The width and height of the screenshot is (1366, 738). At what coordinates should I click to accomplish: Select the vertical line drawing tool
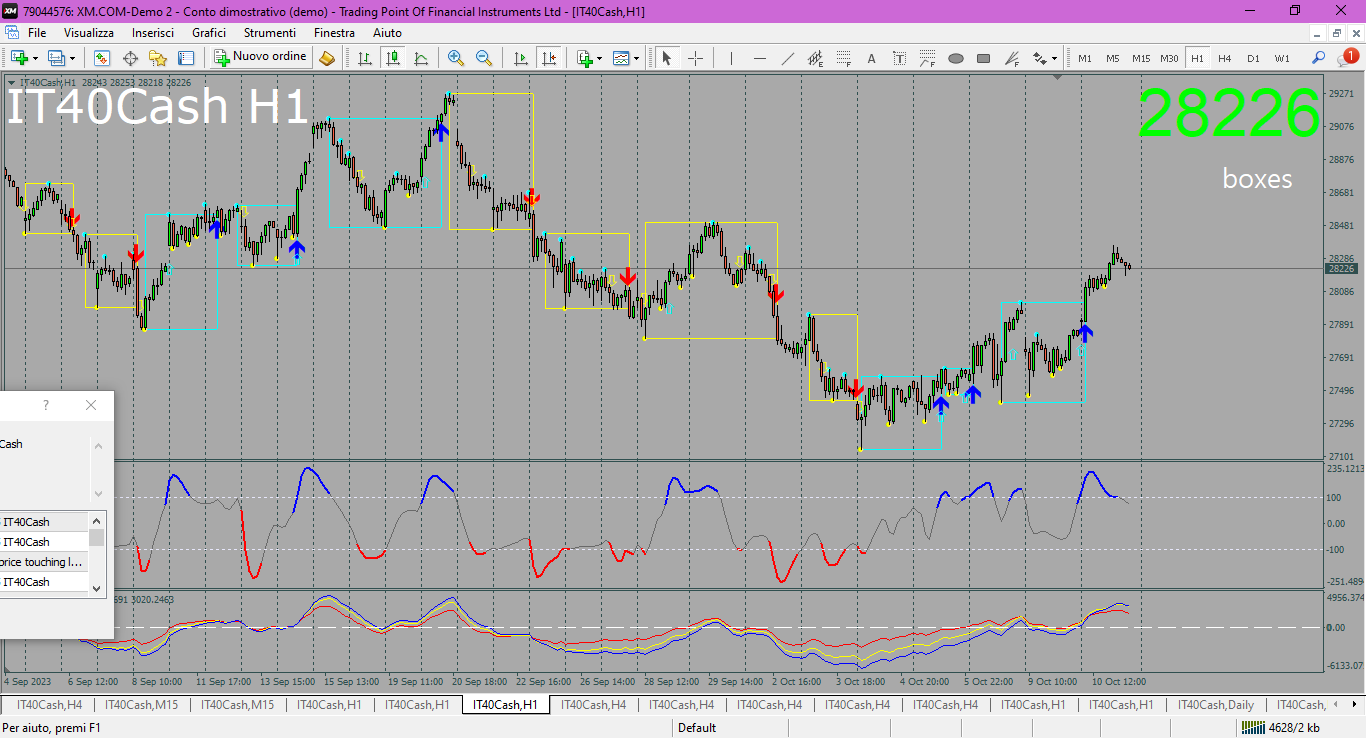tap(731, 58)
